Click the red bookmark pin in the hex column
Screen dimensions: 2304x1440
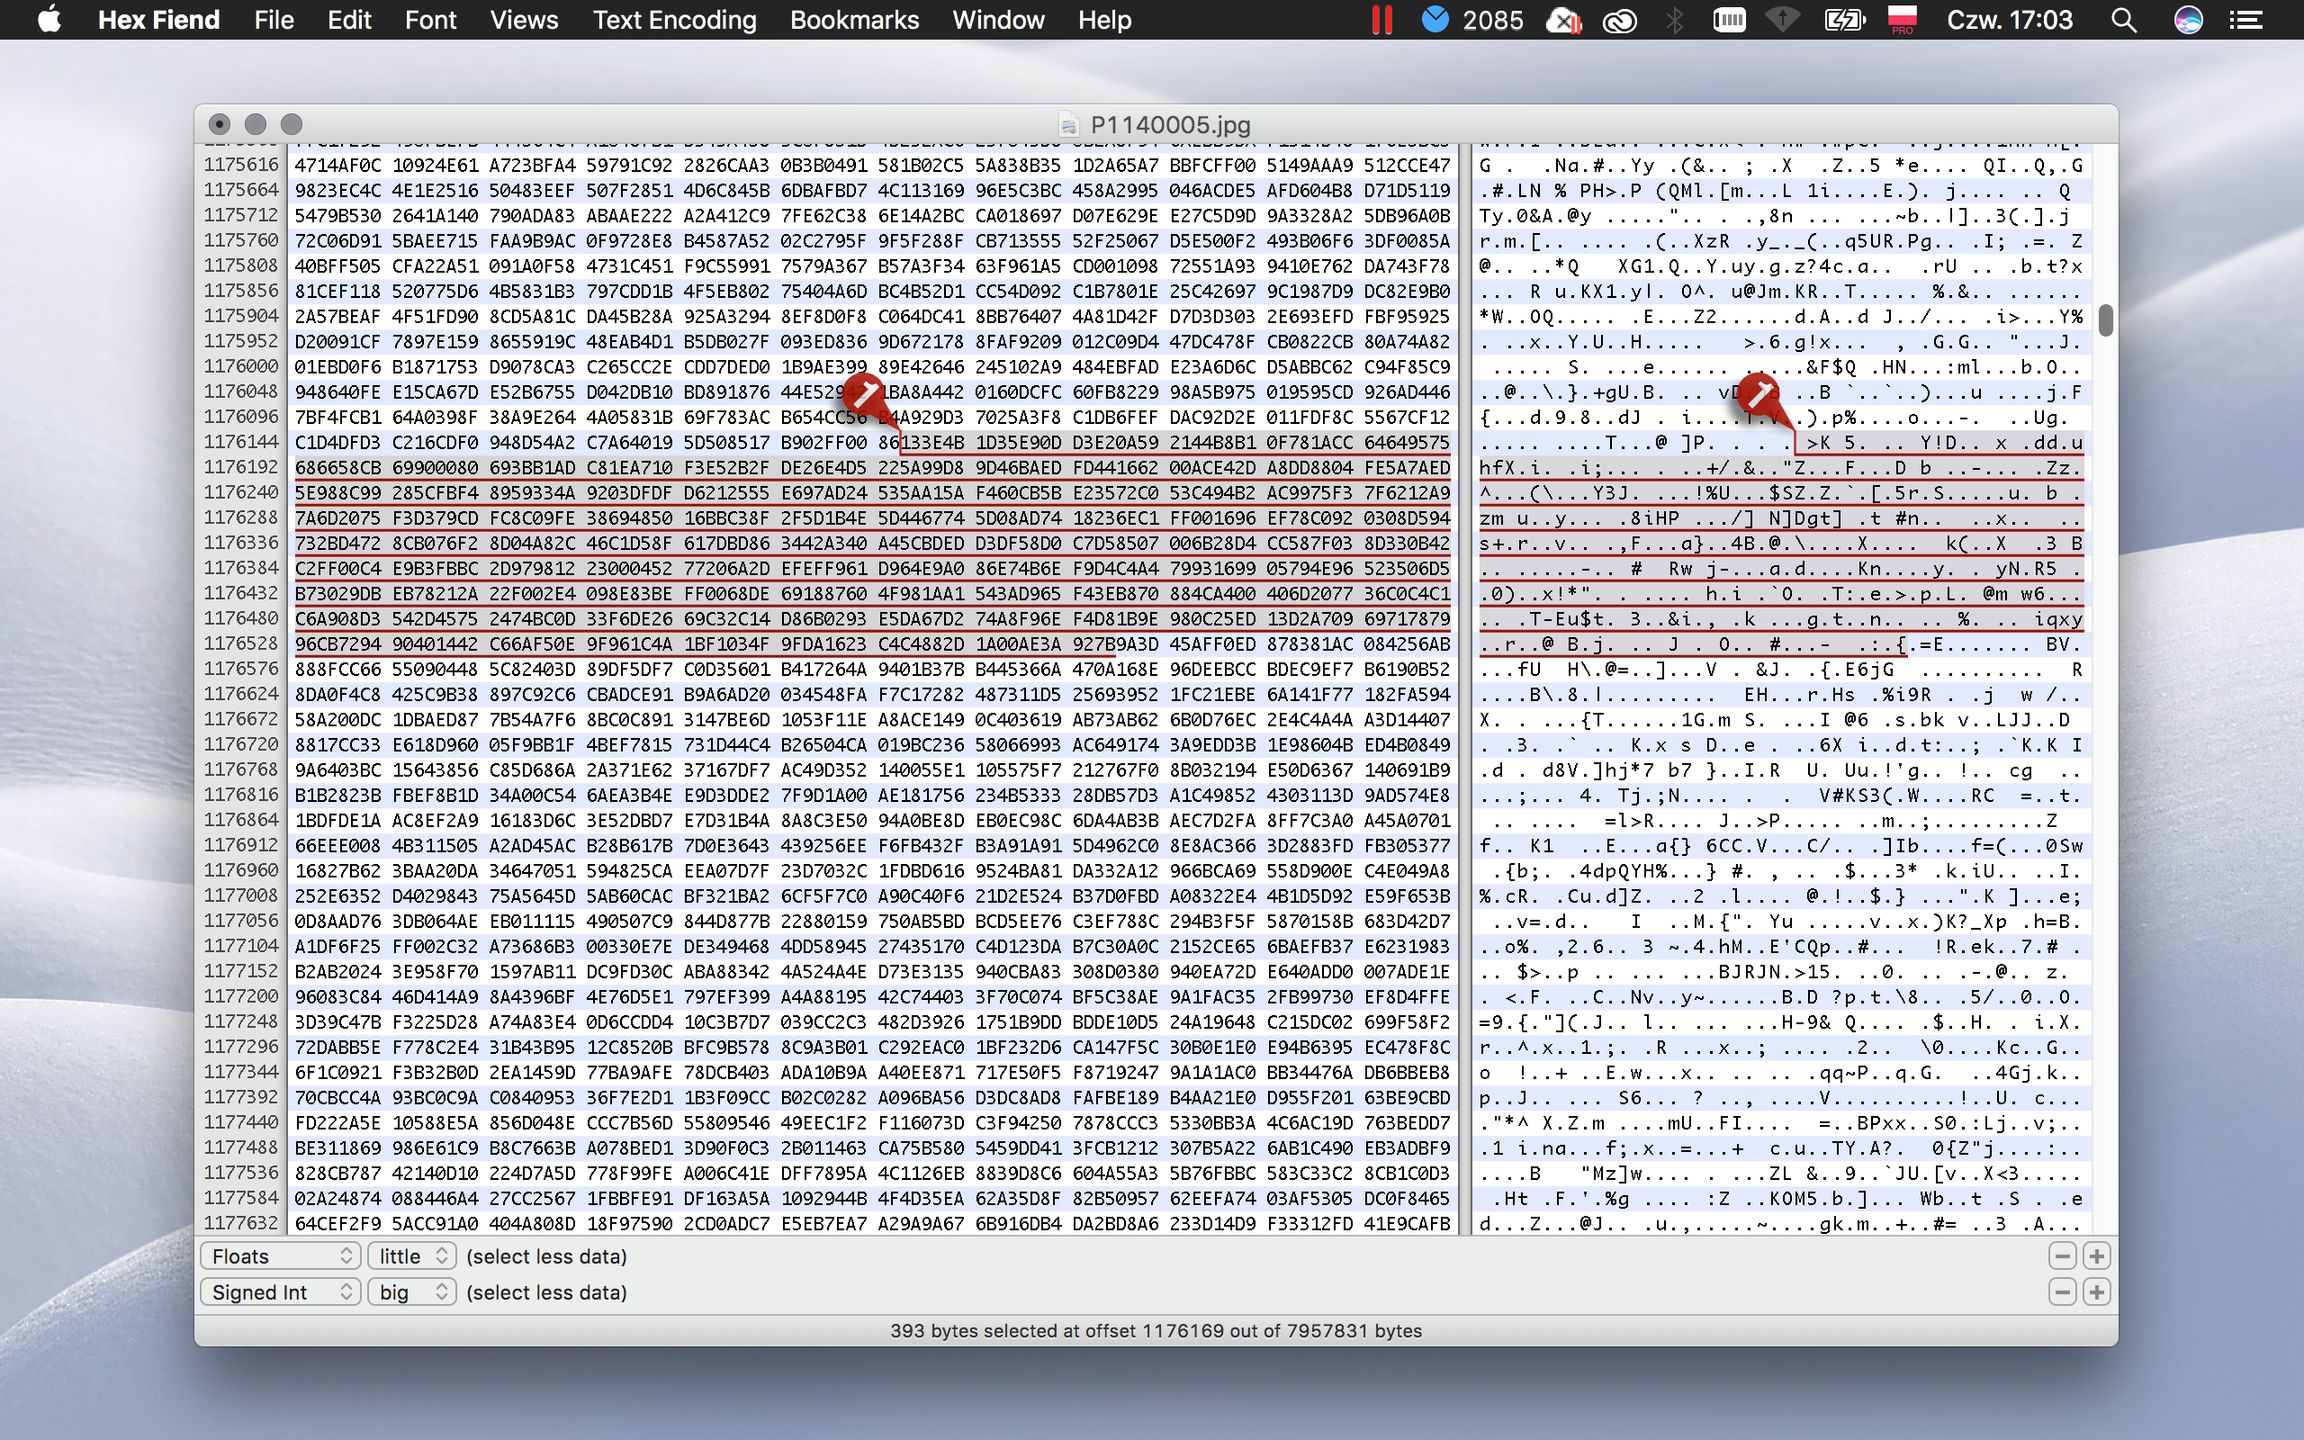click(x=864, y=394)
